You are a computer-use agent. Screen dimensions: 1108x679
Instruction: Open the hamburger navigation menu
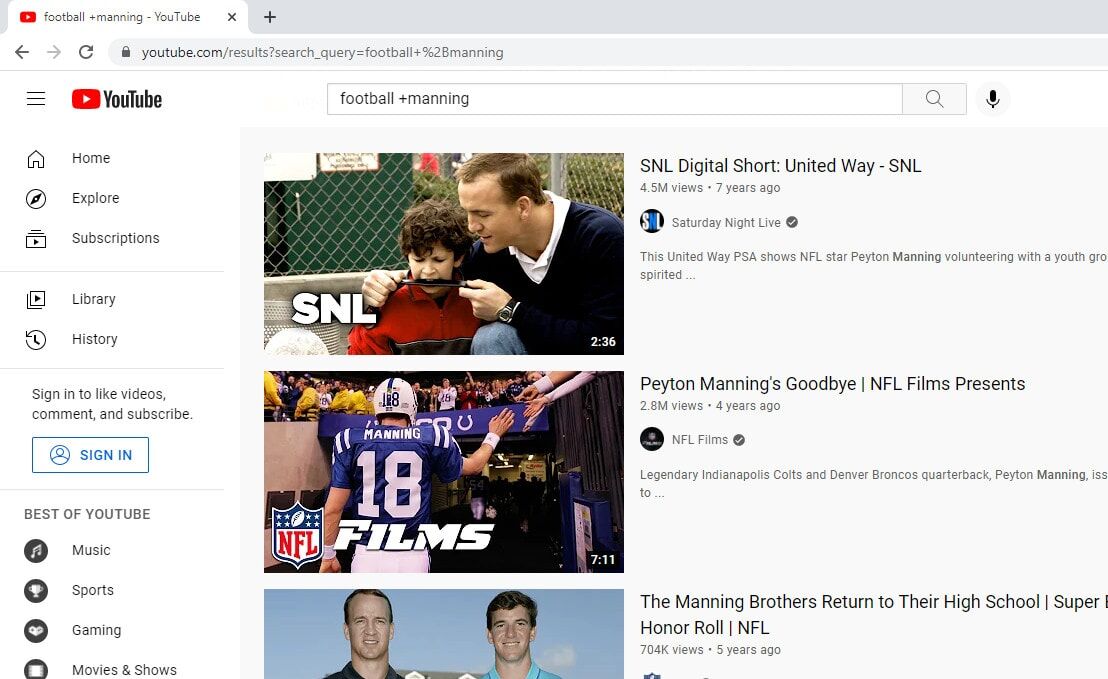36,98
